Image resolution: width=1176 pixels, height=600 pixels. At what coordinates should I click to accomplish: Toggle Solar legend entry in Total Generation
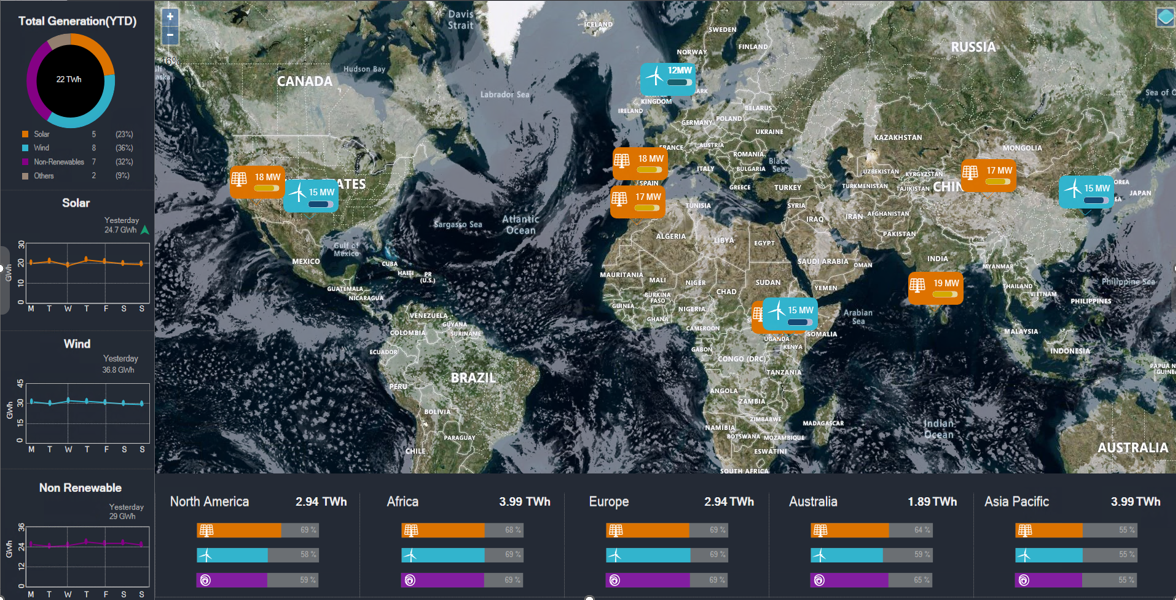coord(41,134)
